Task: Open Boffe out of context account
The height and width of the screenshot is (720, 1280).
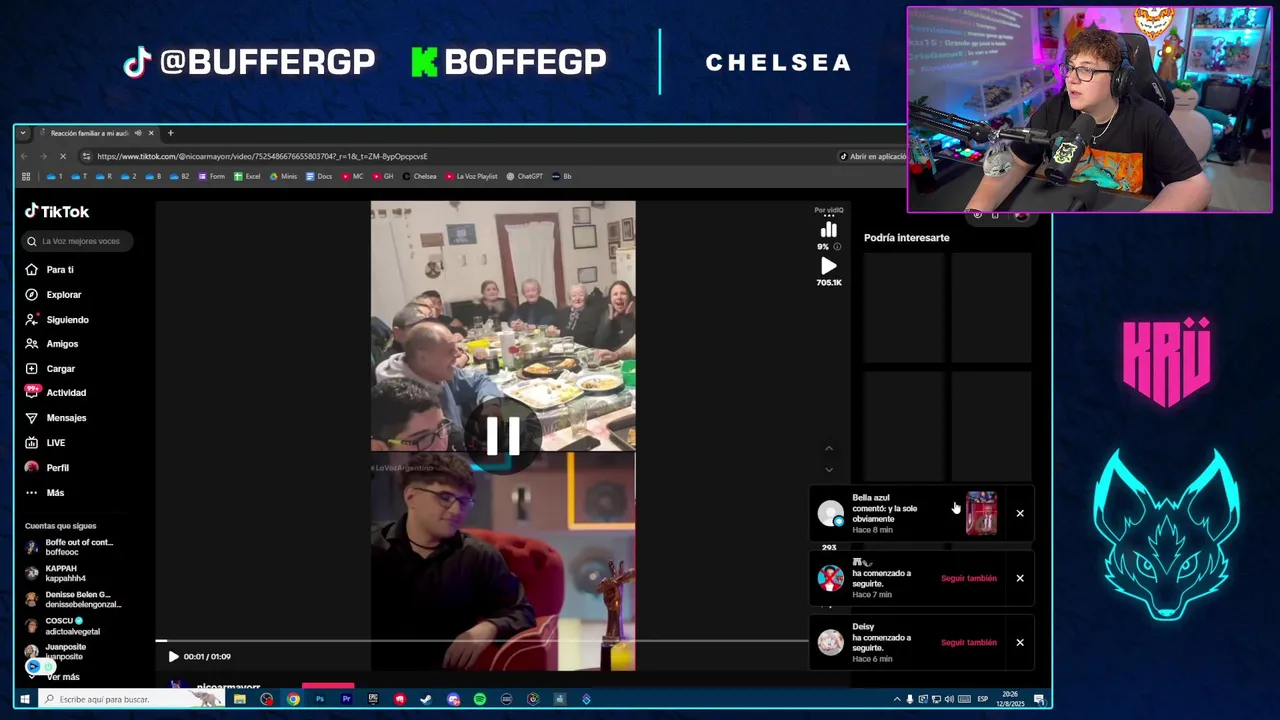Action: (x=69, y=547)
